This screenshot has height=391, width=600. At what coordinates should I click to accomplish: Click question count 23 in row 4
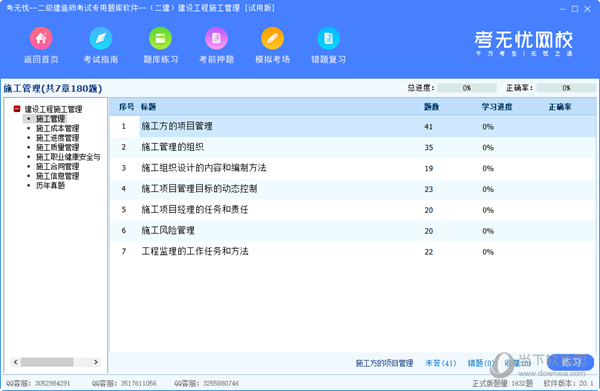429,189
